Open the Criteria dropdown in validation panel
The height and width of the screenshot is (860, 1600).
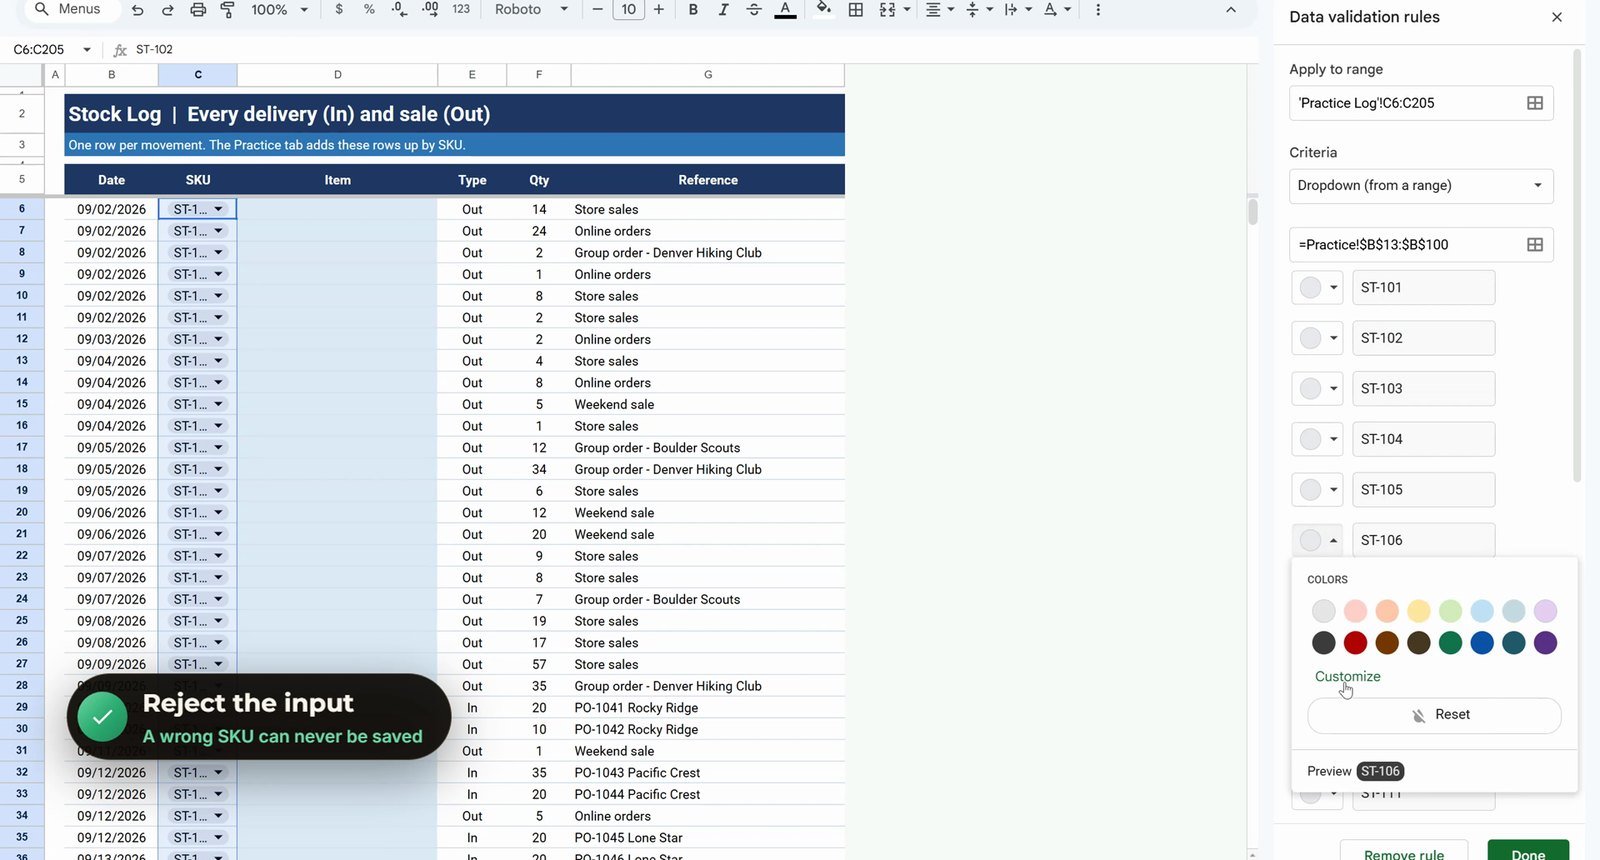(x=1420, y=186)
